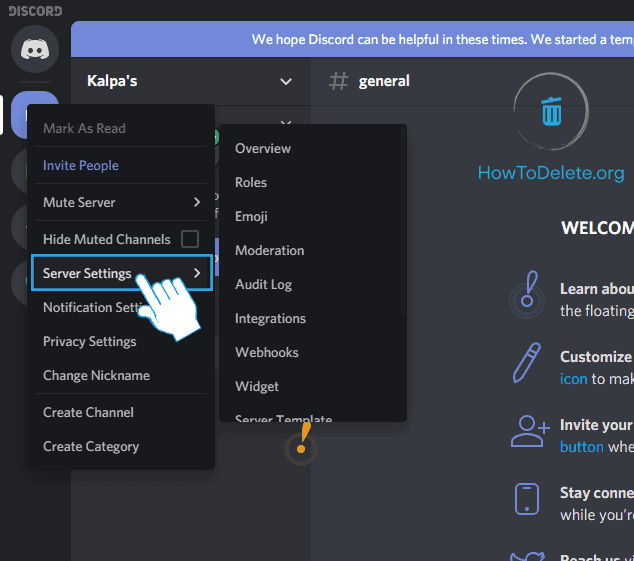
Task: Click the hash icon beside general
Action: pos(339,81)
